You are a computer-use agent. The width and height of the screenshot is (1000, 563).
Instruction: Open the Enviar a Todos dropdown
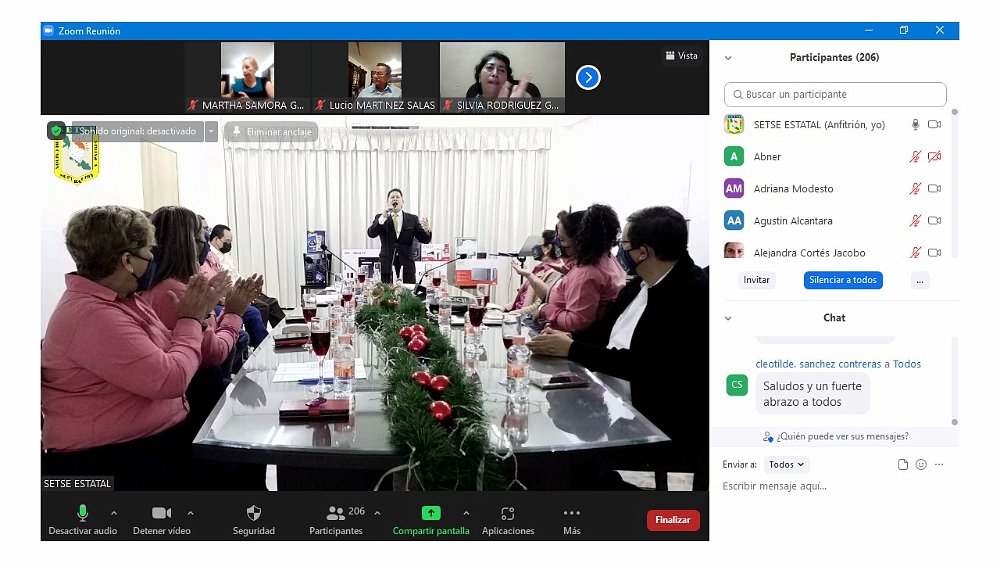click(x=786, y=465)
